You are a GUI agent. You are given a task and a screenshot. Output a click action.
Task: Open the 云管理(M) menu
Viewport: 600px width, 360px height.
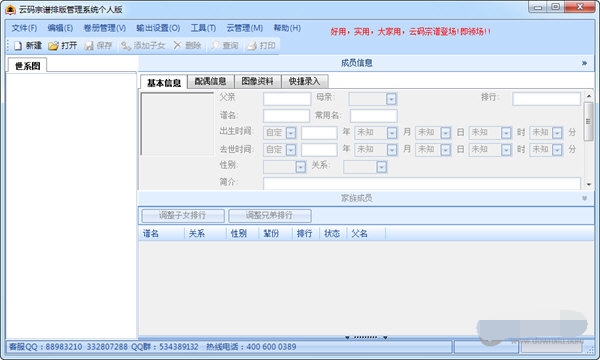pos(245,28)
